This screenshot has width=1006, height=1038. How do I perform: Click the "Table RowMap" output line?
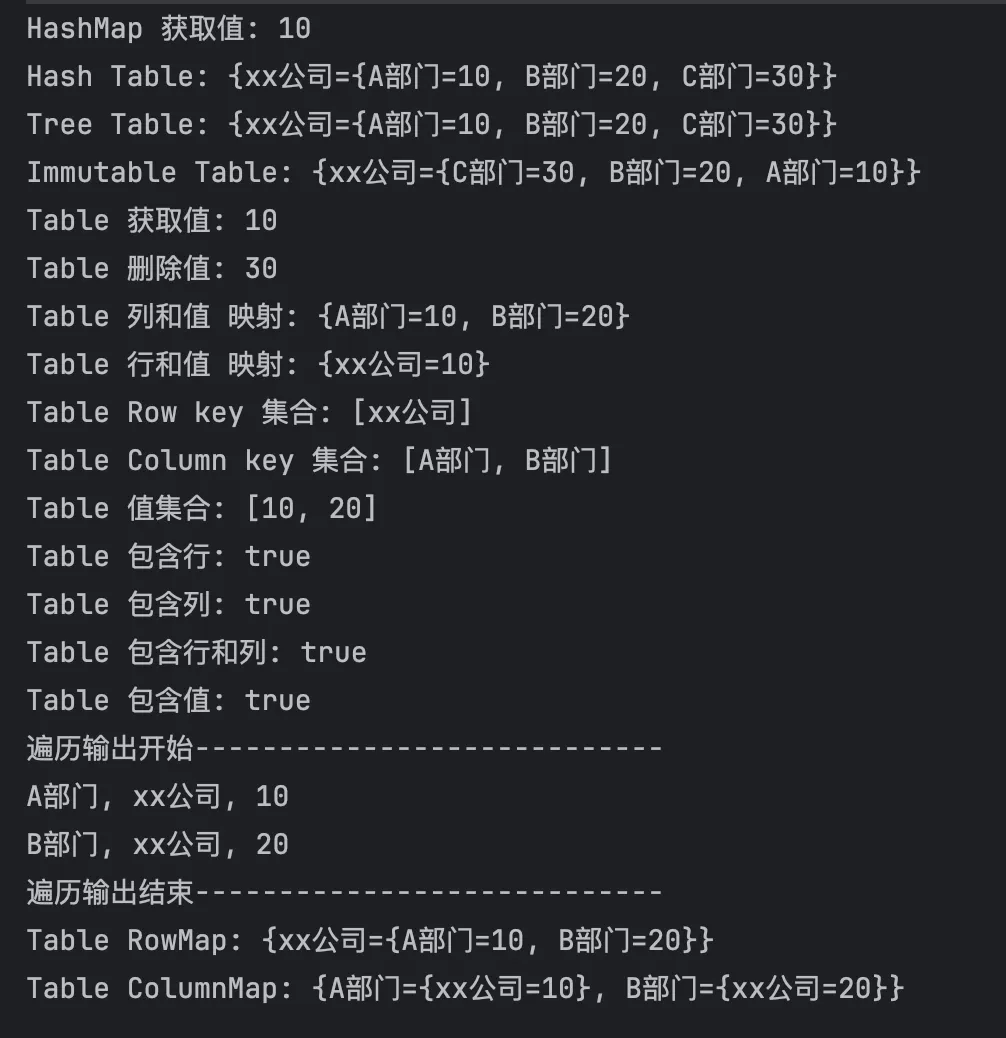370,941
